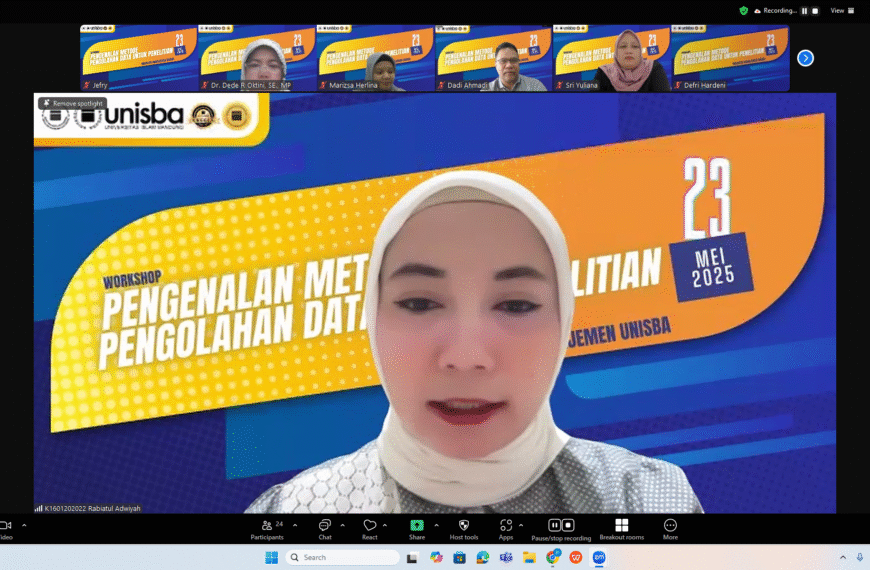Open Breakout rooms
The height and width of the screenshot is (570, 870).
click(621, 526)
